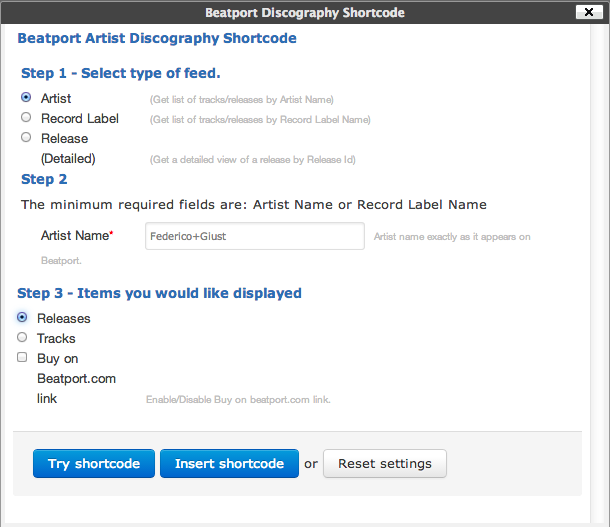Enable the Buy on Beatport.com link checkbox

pyautogui.click(x=22, y=358)
